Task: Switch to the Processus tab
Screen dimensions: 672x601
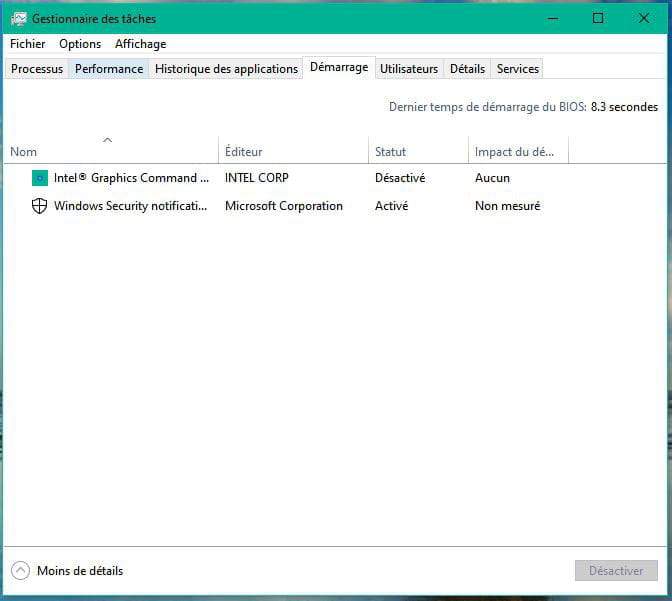Action: 37,69
